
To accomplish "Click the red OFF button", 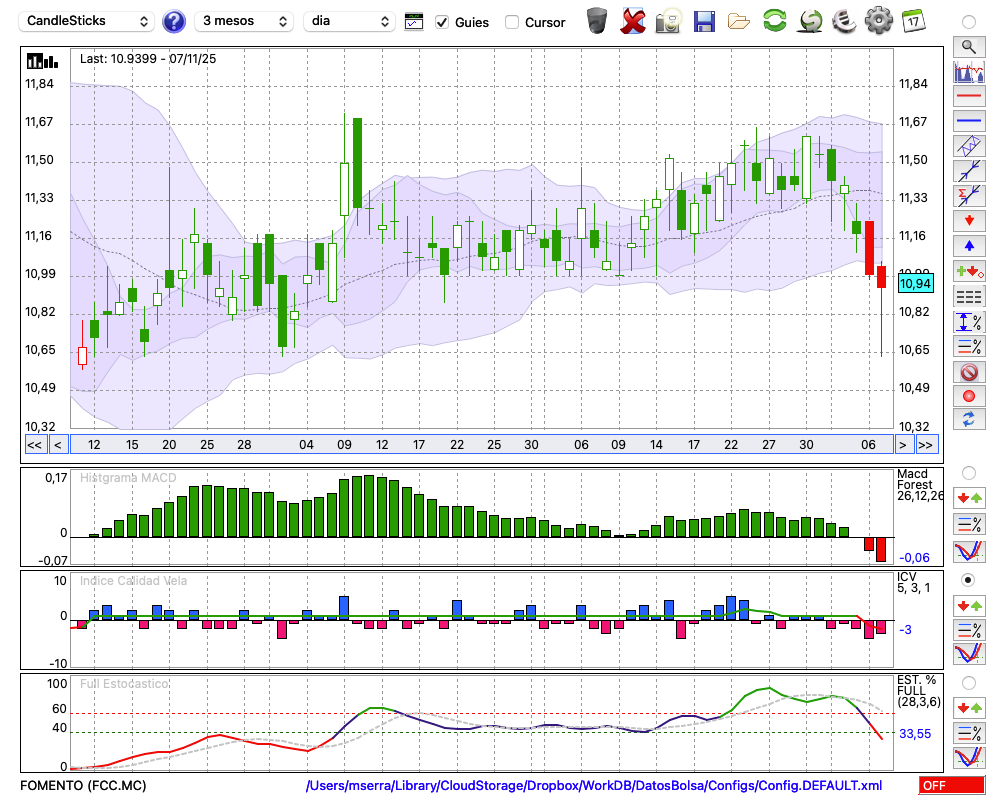I will coord(952,786).
